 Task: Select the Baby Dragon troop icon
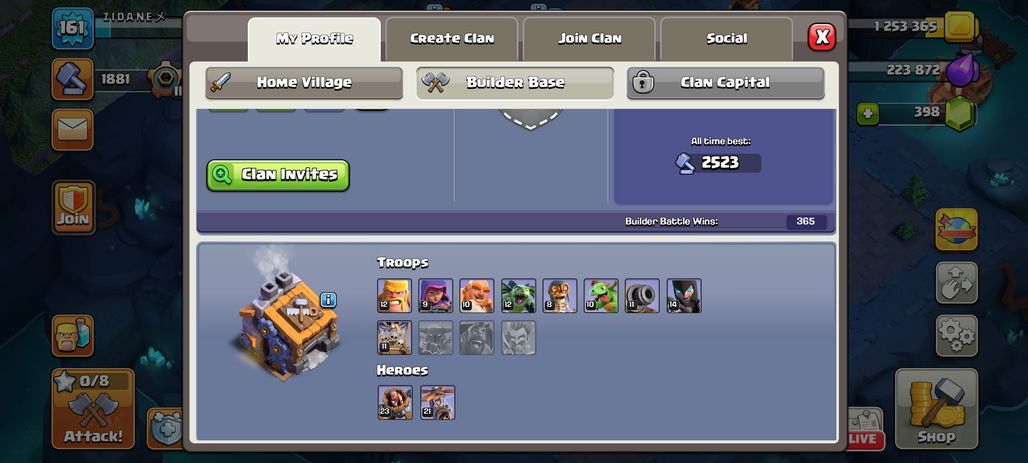coord(601,295)
